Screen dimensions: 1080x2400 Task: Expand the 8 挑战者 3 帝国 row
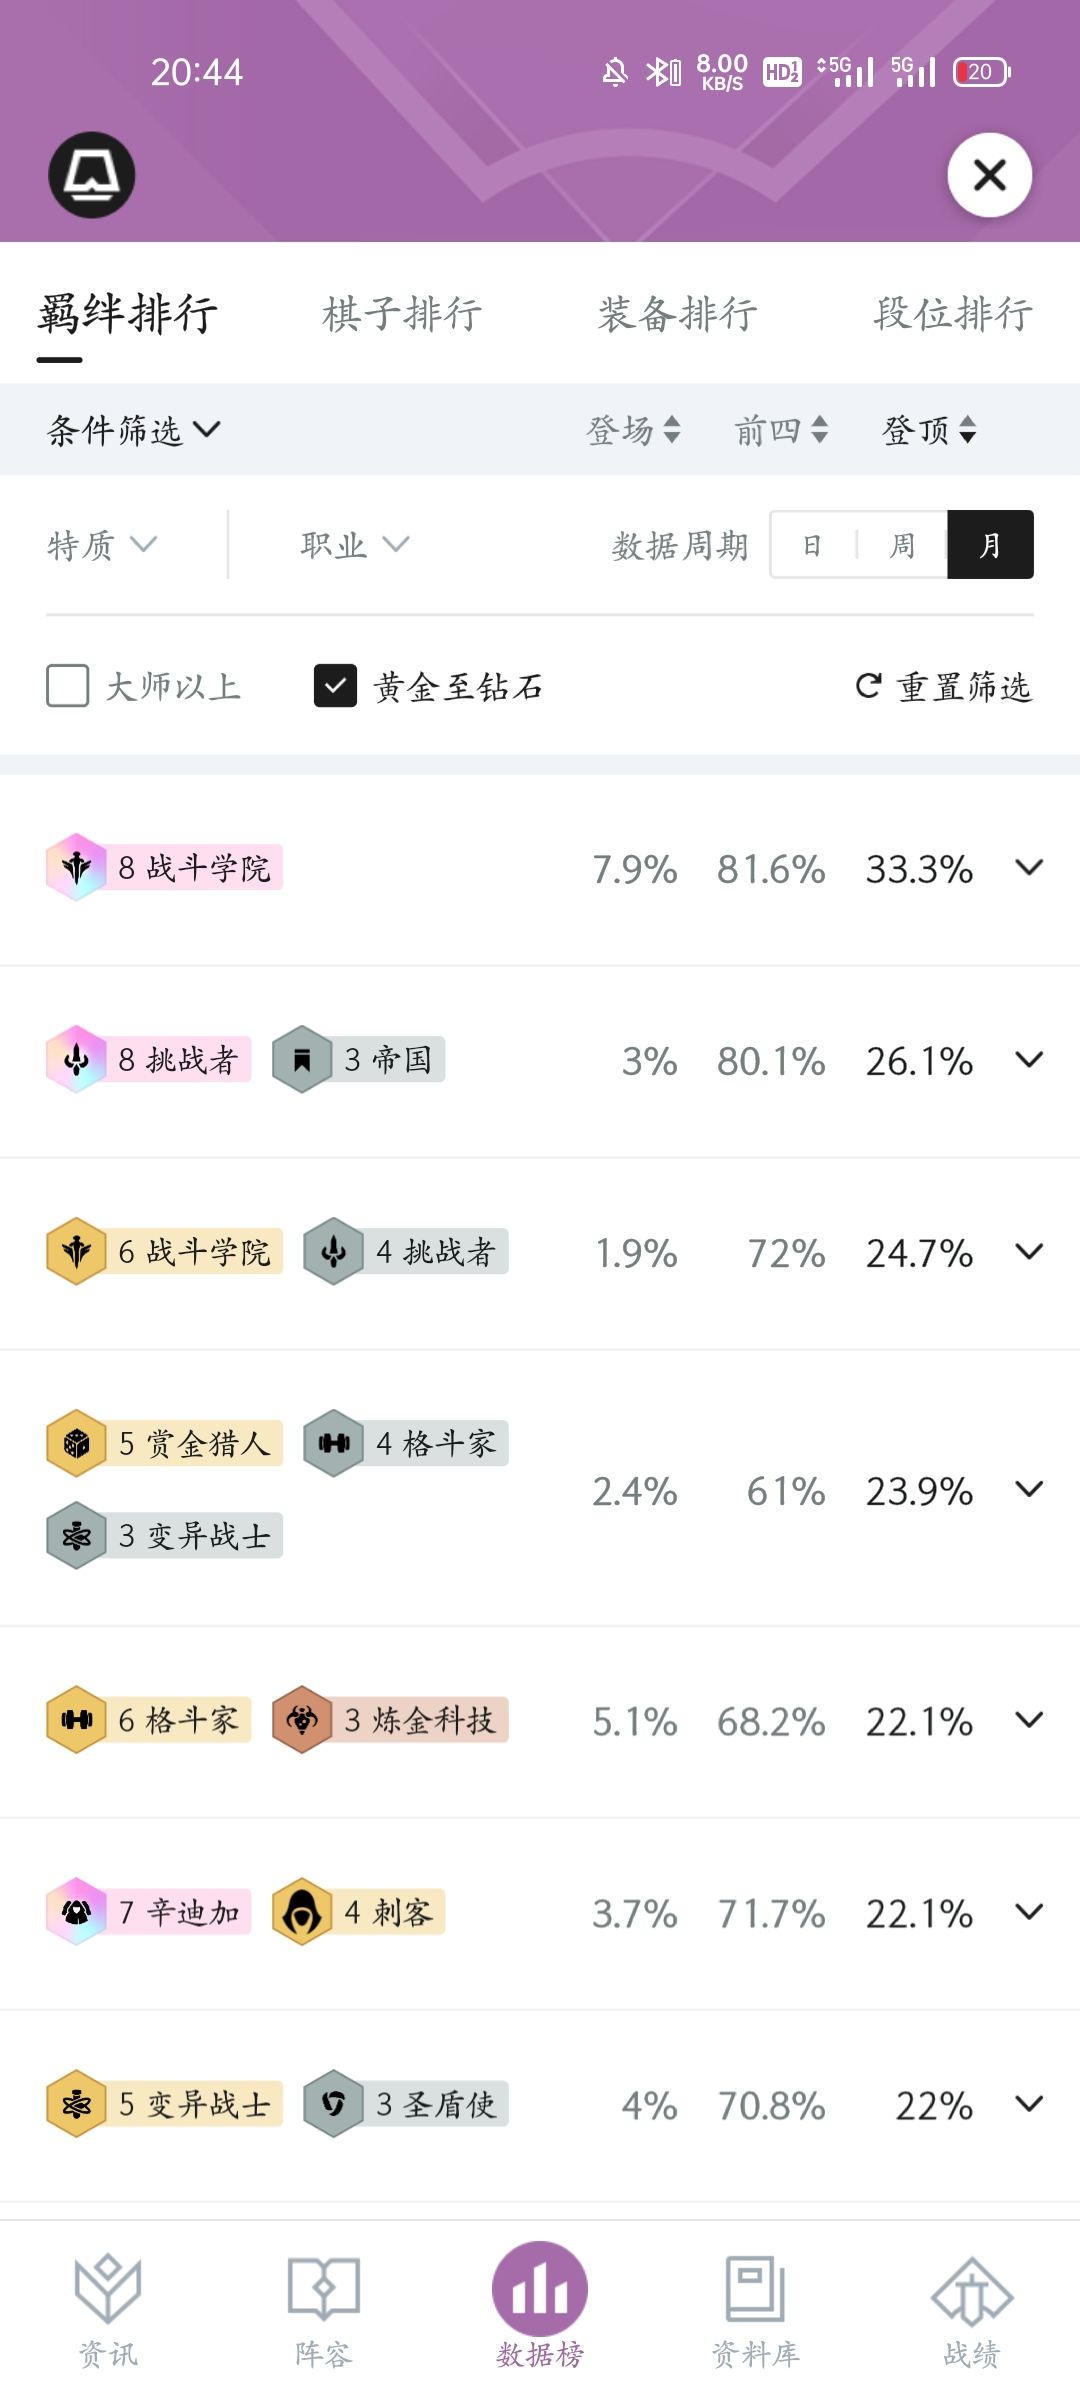1029,1059
